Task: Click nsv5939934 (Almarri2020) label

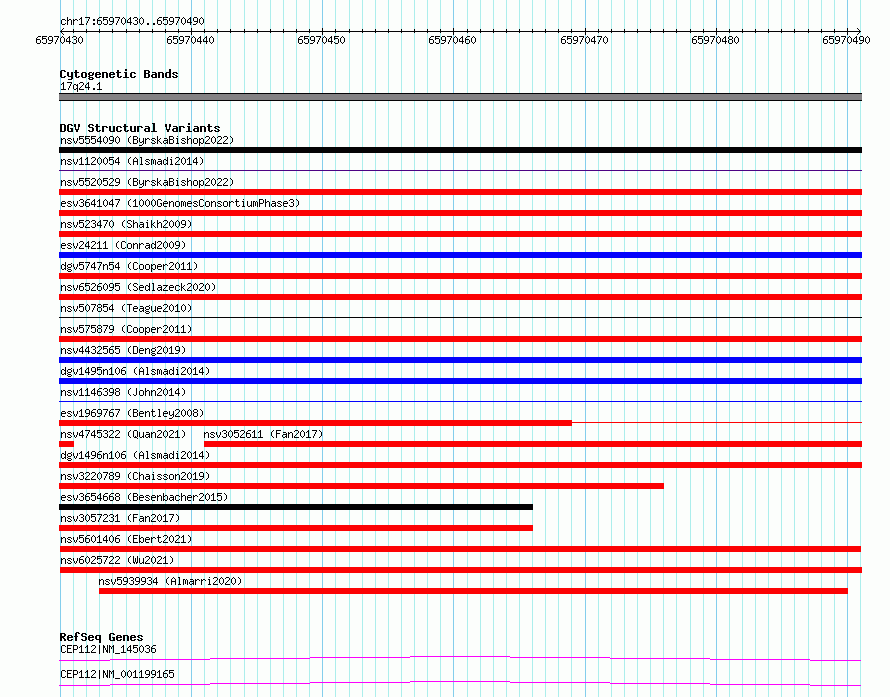Action: coord(170,581)
